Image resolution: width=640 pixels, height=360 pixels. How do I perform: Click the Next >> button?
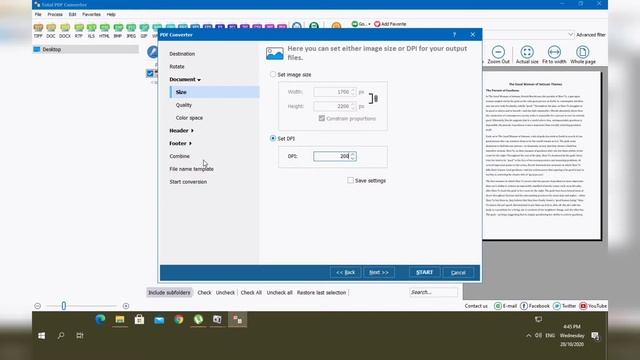point(379,272)
